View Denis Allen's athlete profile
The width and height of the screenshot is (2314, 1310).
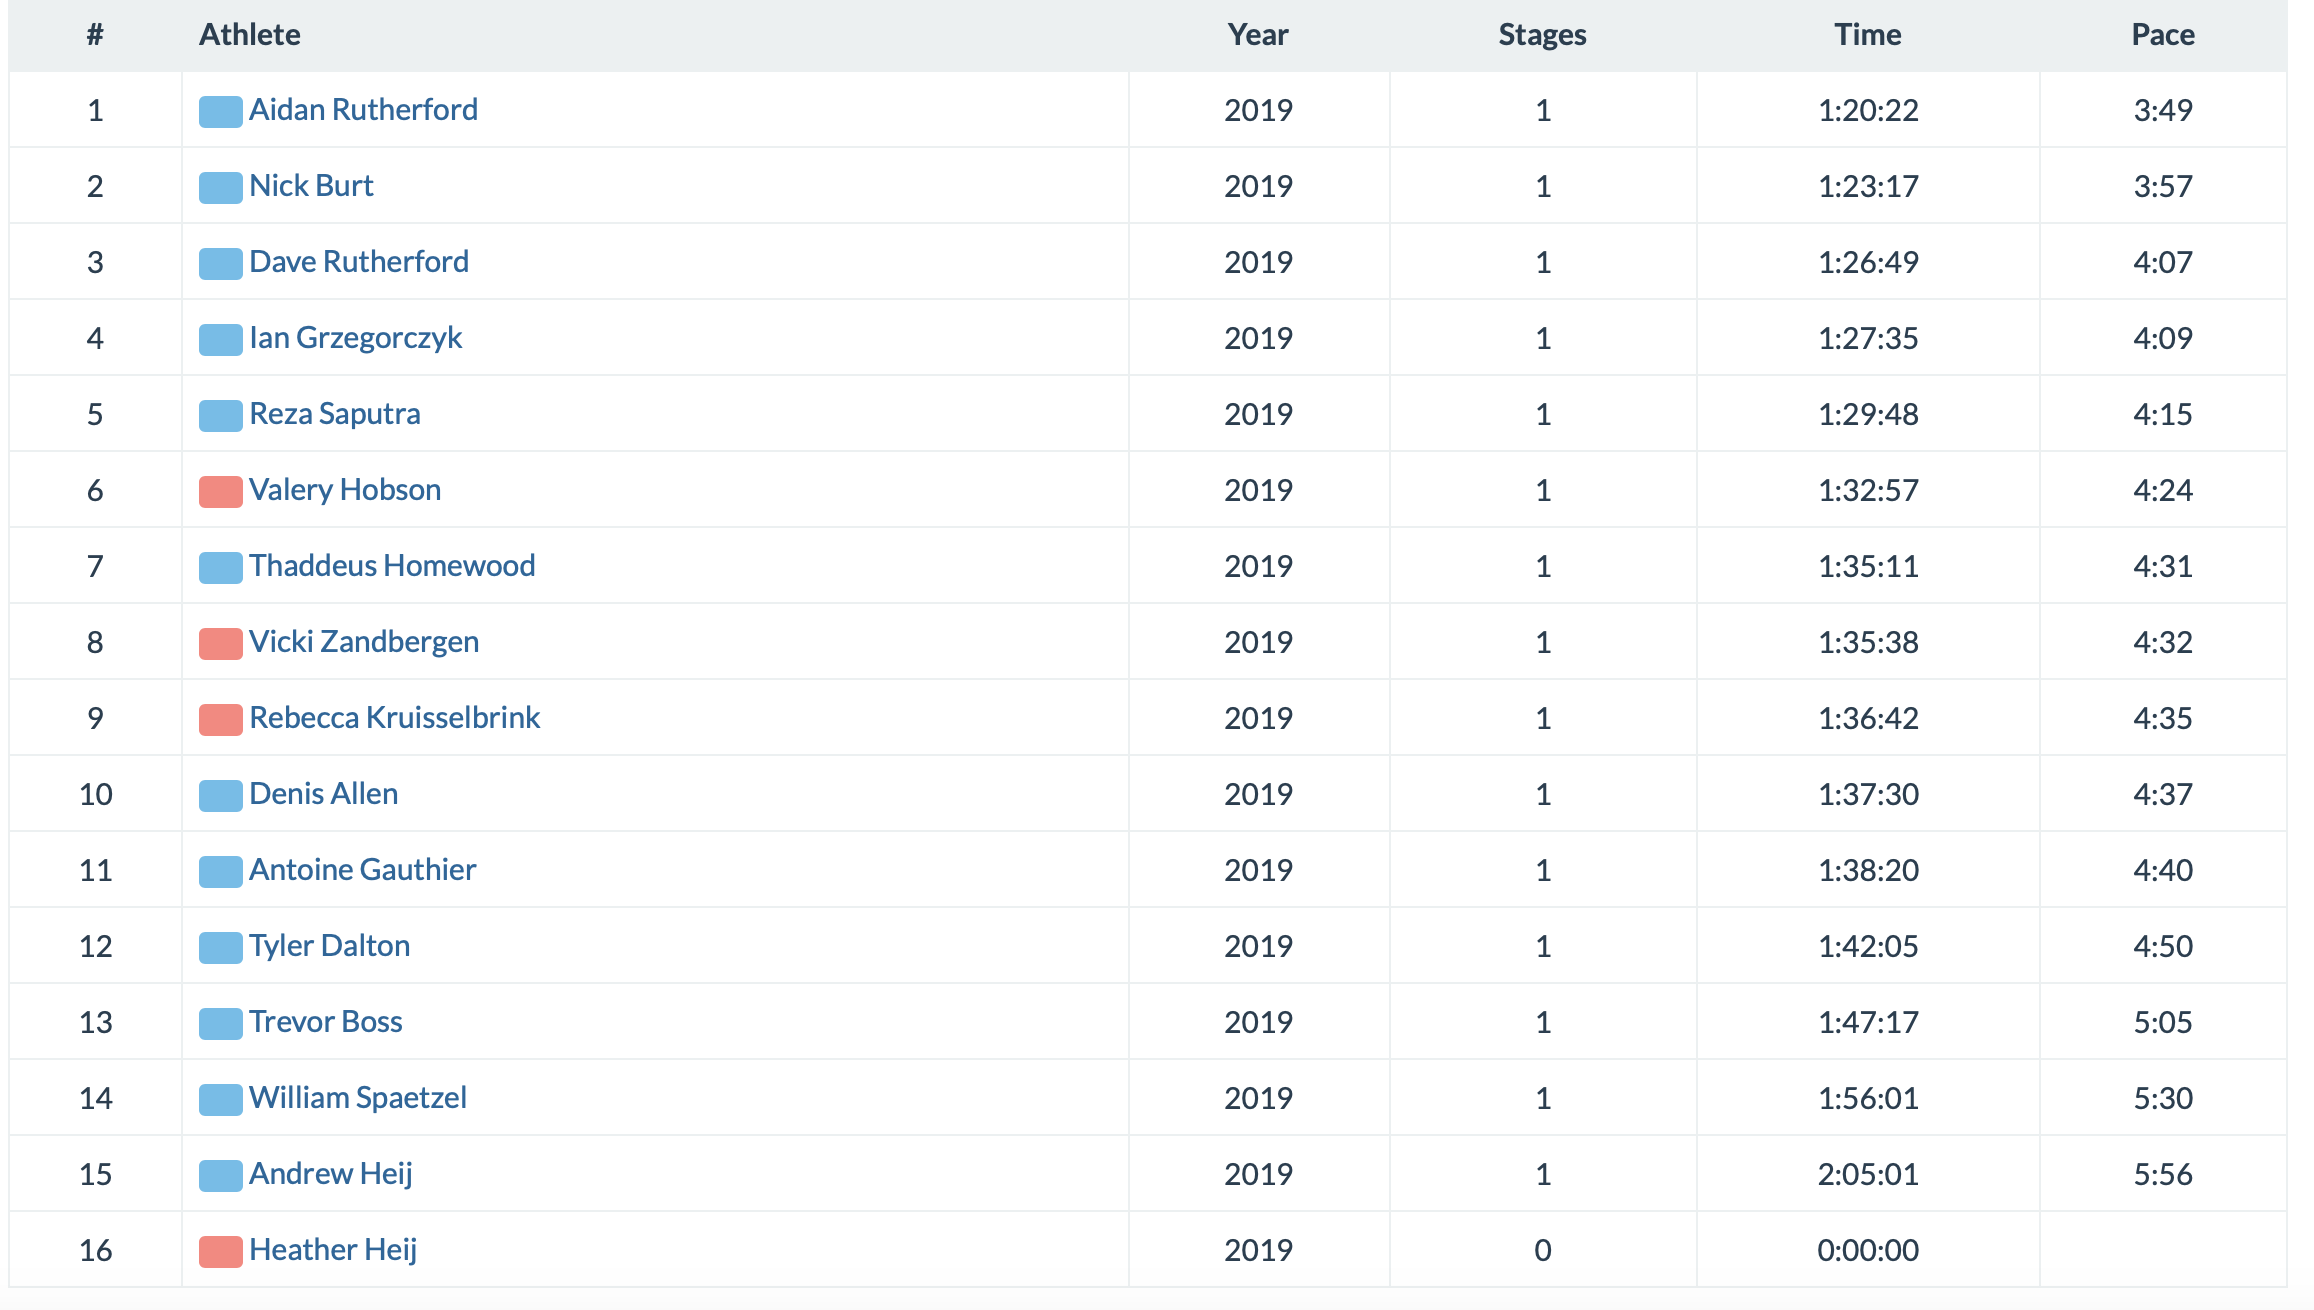323,794
